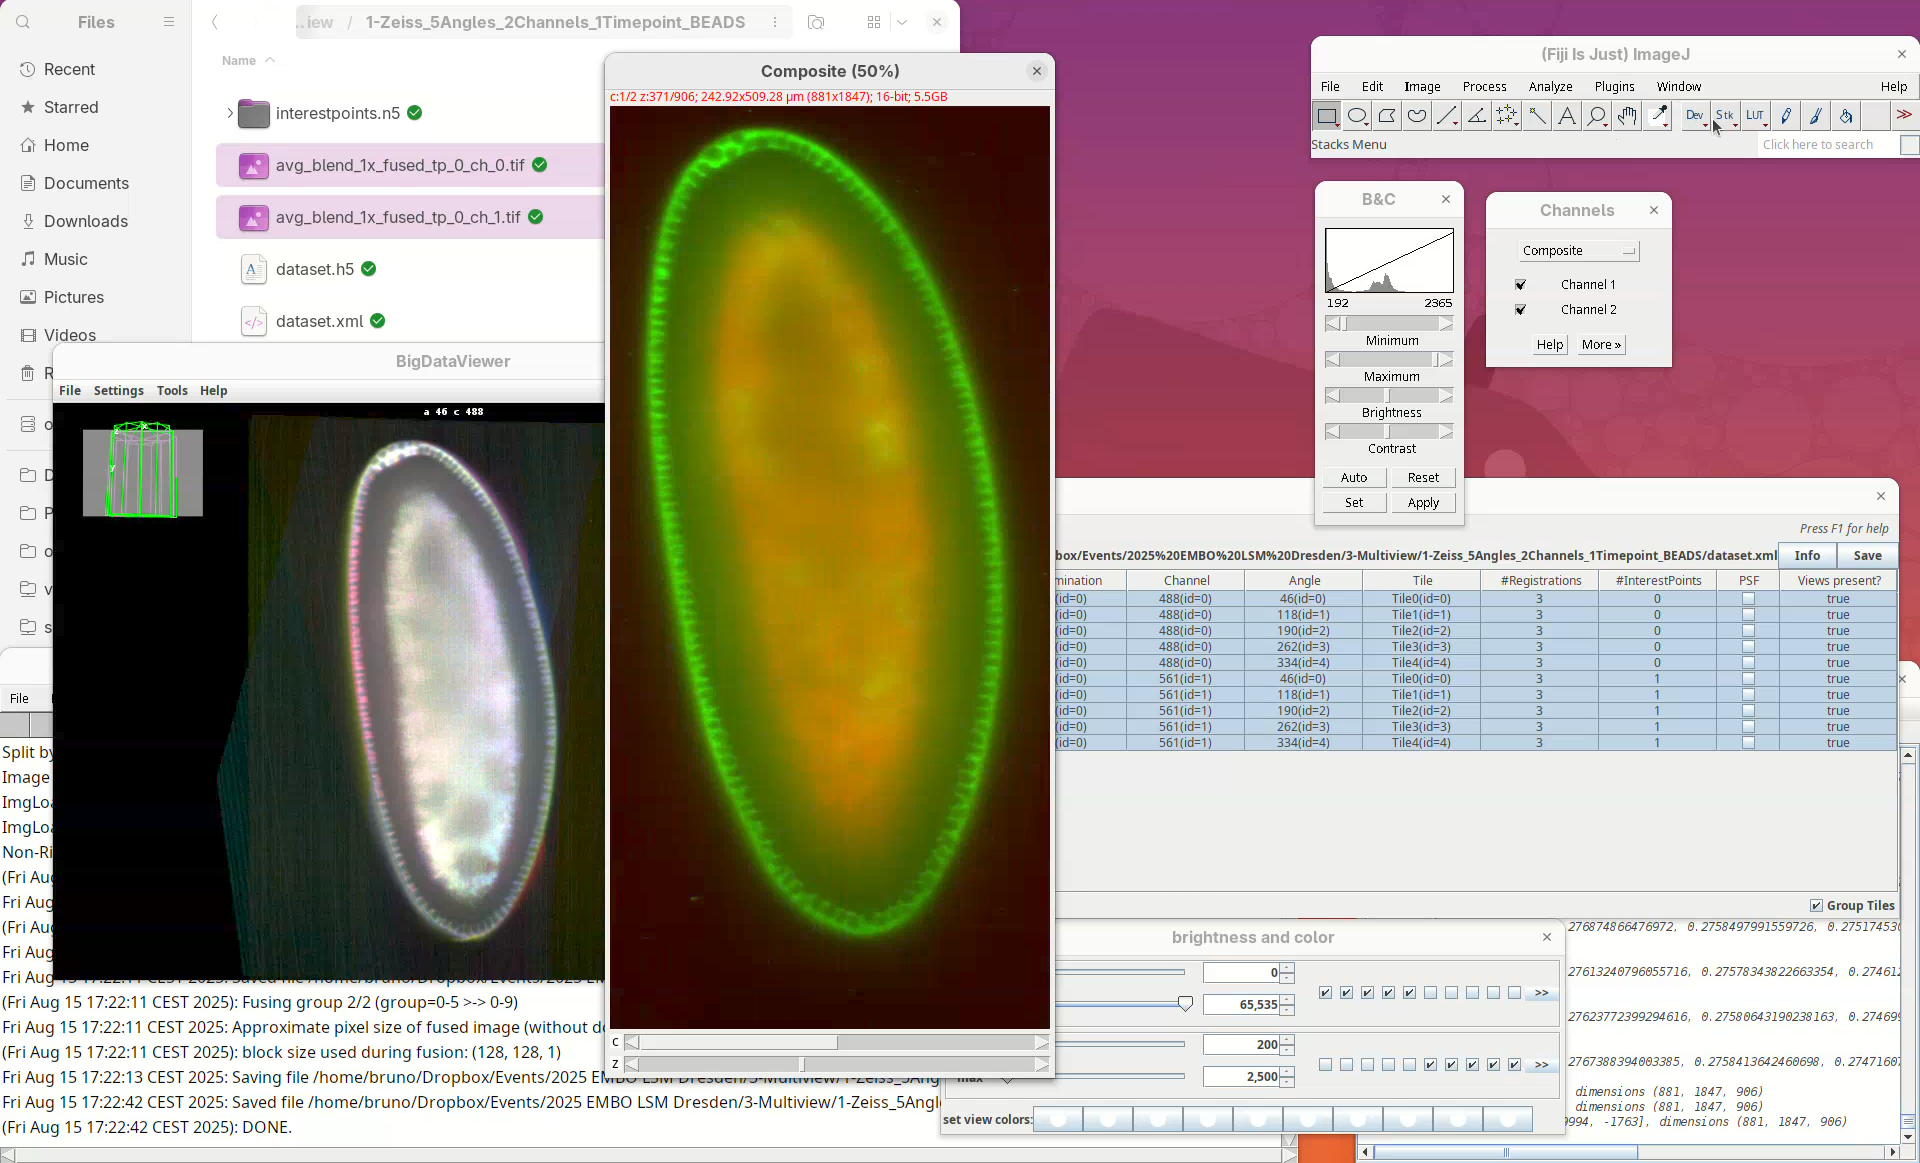
Task: Open BigDataViewer Settings menu
Action: 118,391
